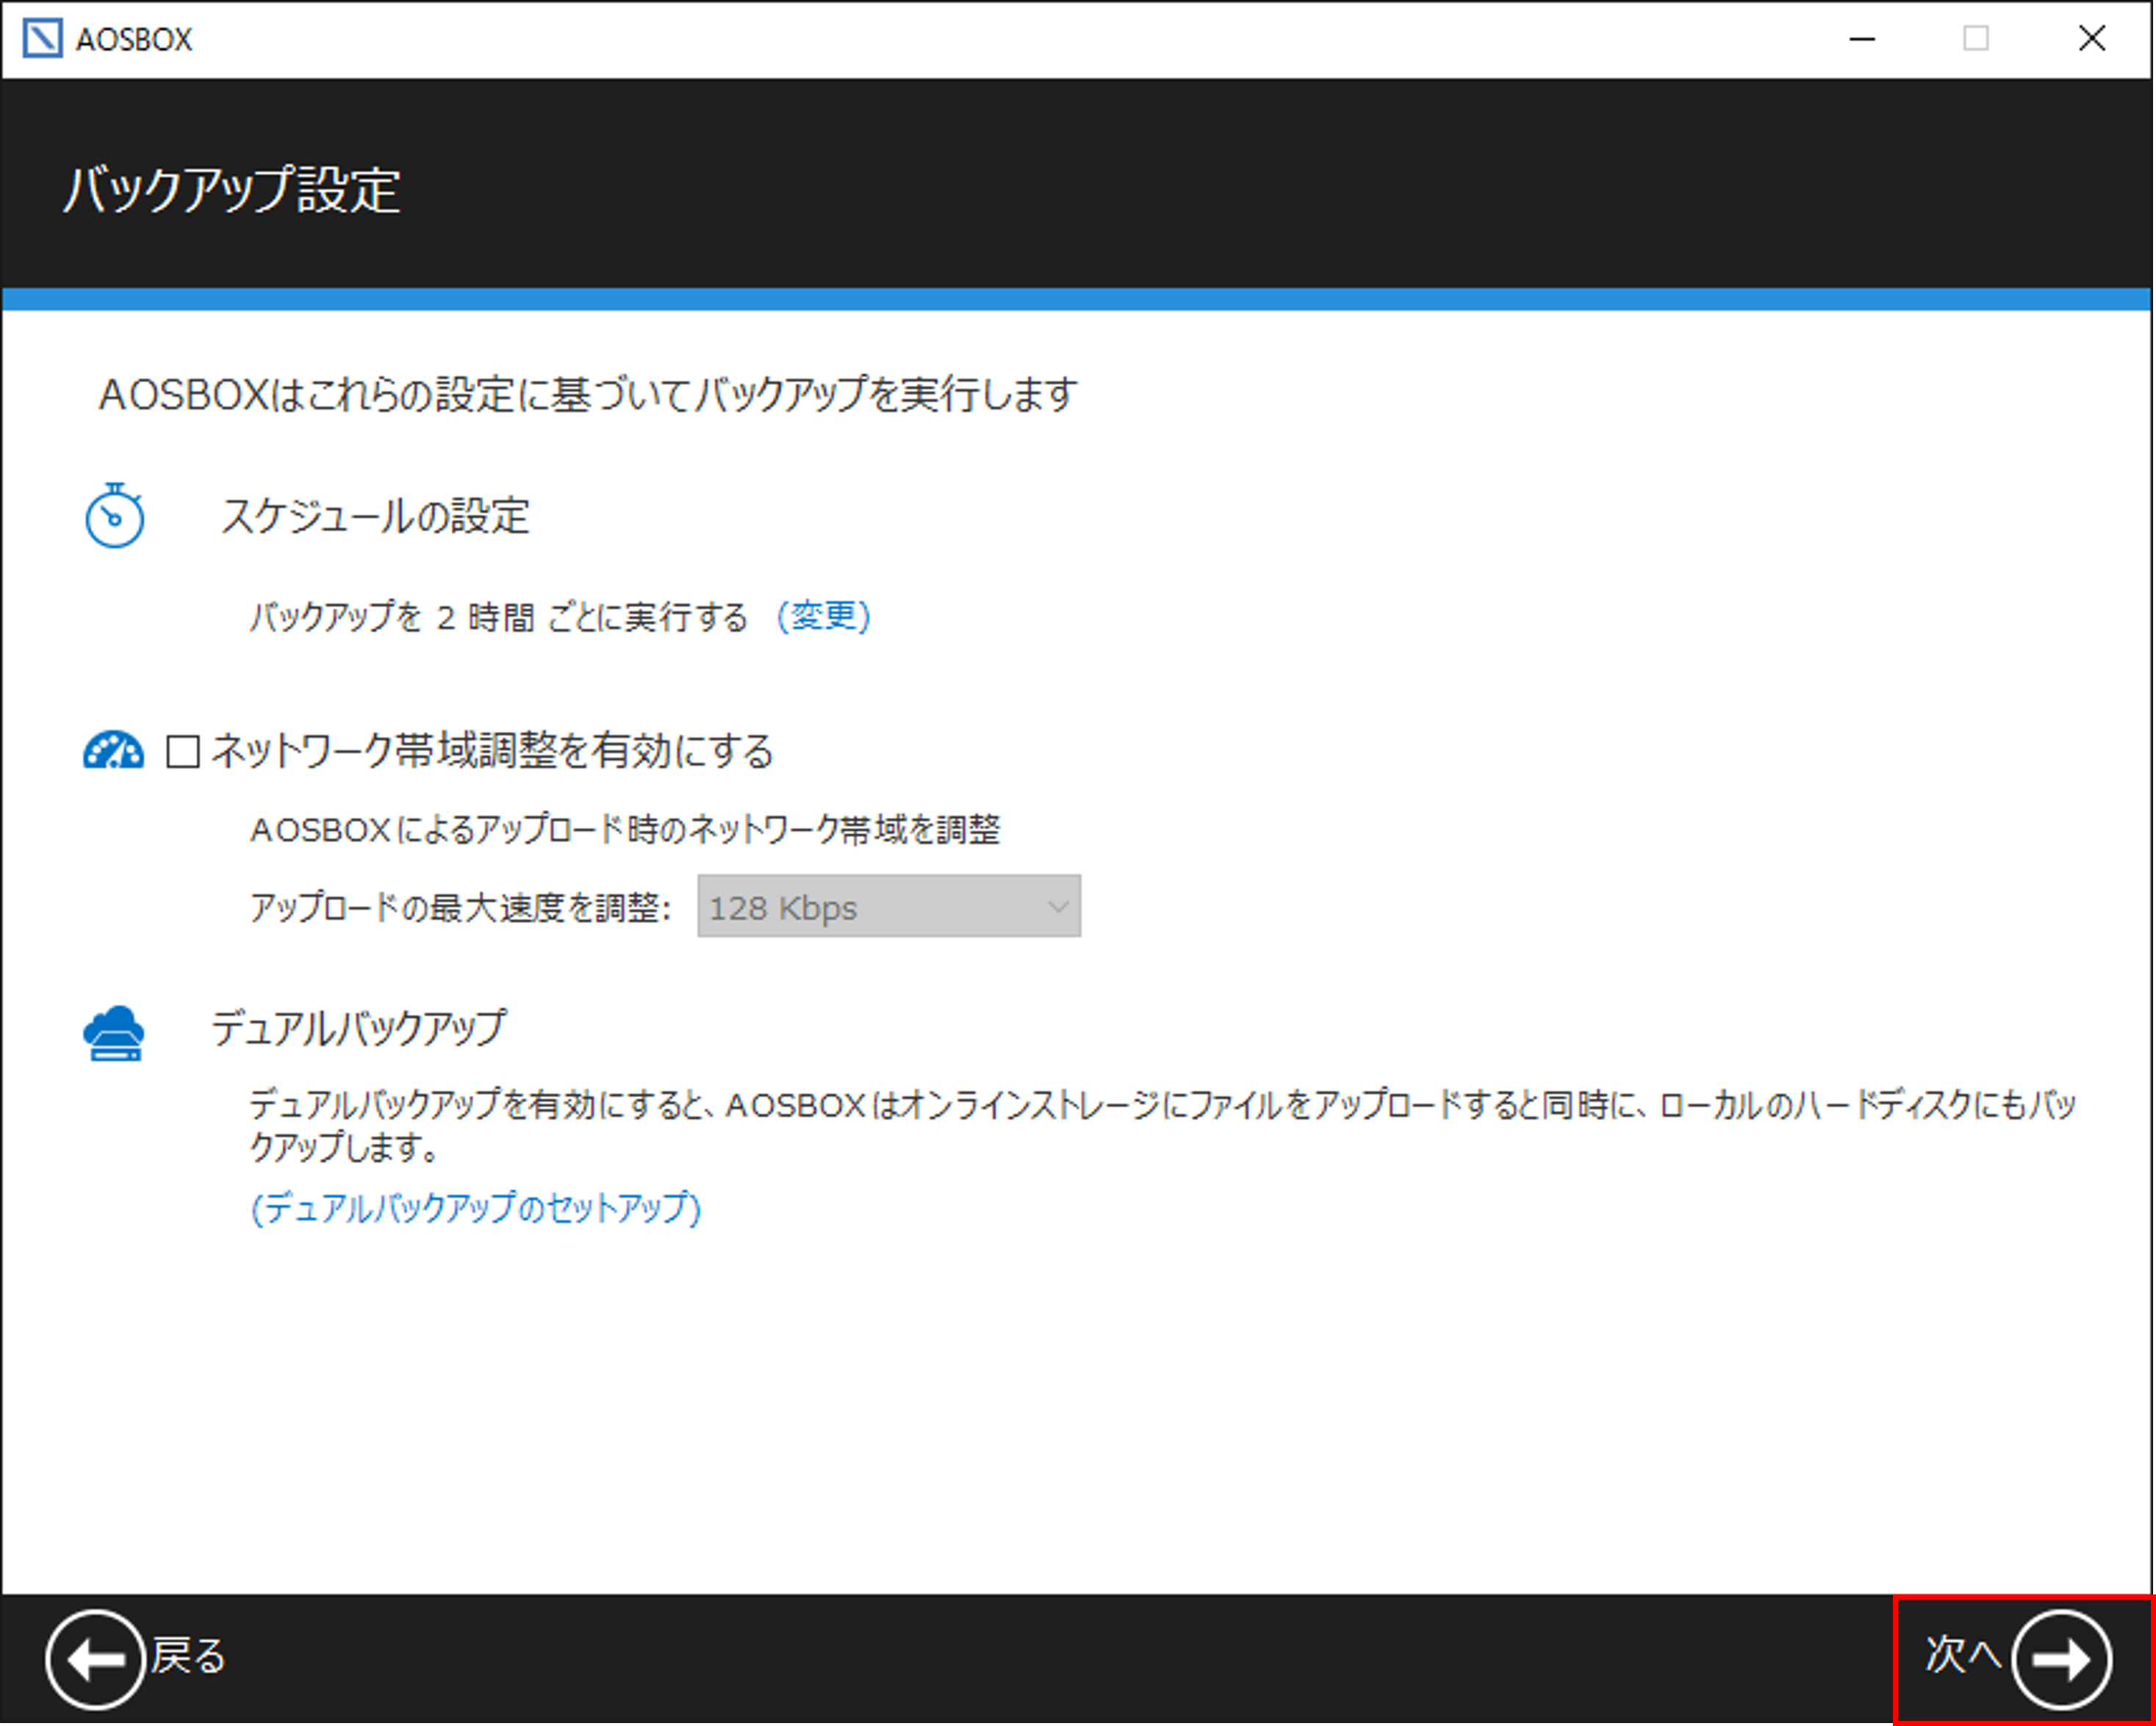2156x1726 pixels.
Task: Click the AOSBOX logo icon in title bar
Action: (x=43, y=38)
